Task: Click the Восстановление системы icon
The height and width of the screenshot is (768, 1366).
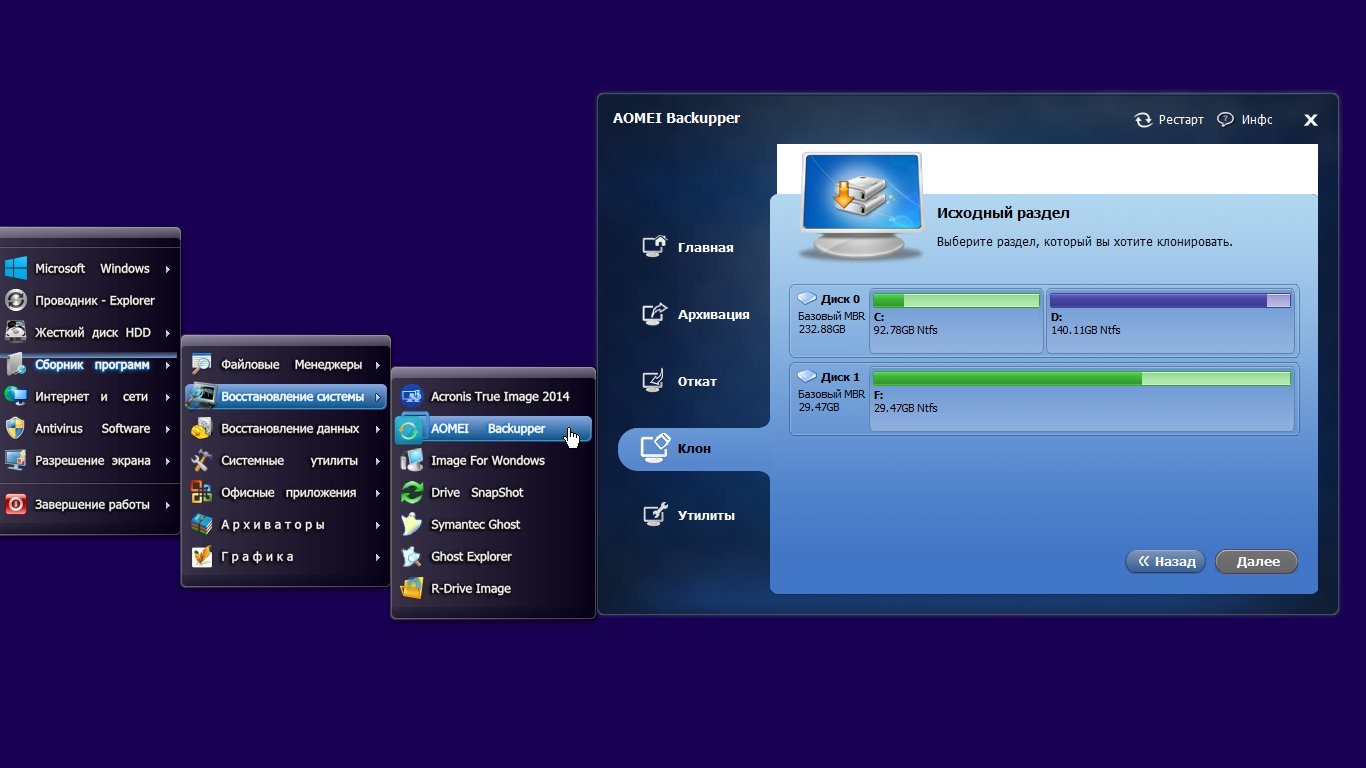Action: [202, 396]
